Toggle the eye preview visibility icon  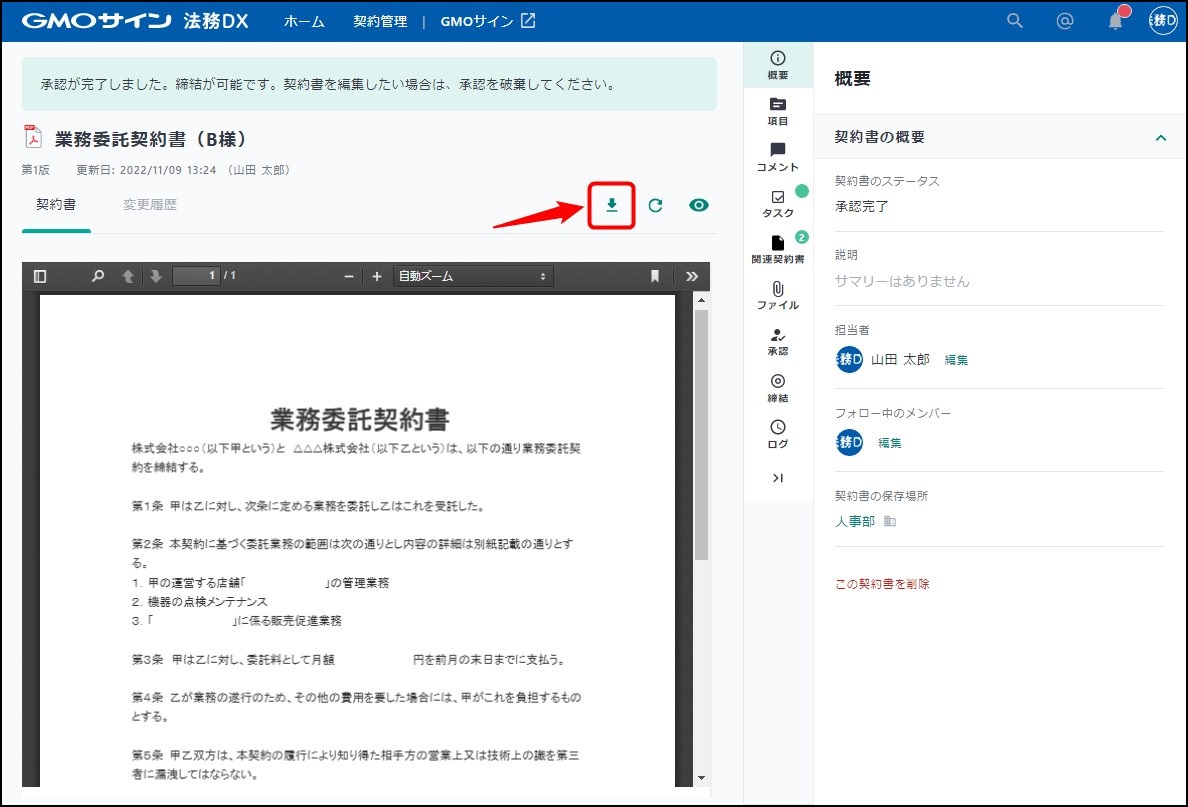[699, 205]
